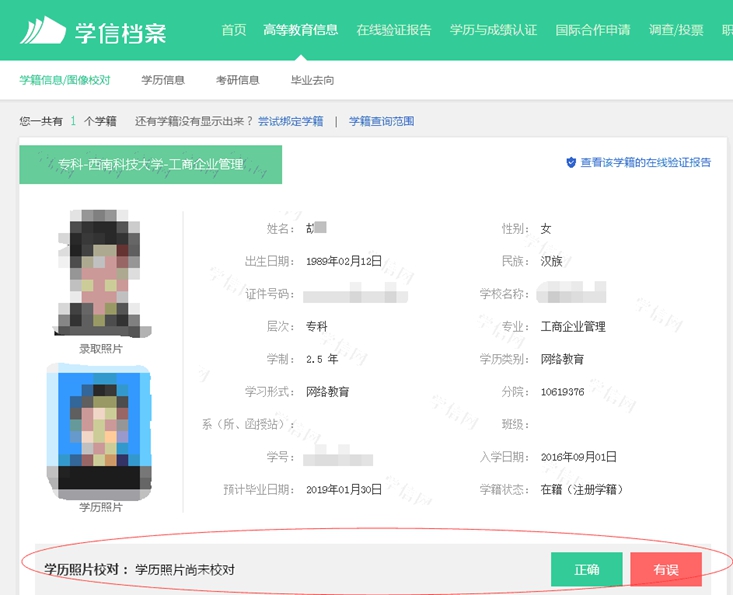The image size is (733, 595).
Task: Click the 分院 value 10619376
Action: [x=562, y=392]
